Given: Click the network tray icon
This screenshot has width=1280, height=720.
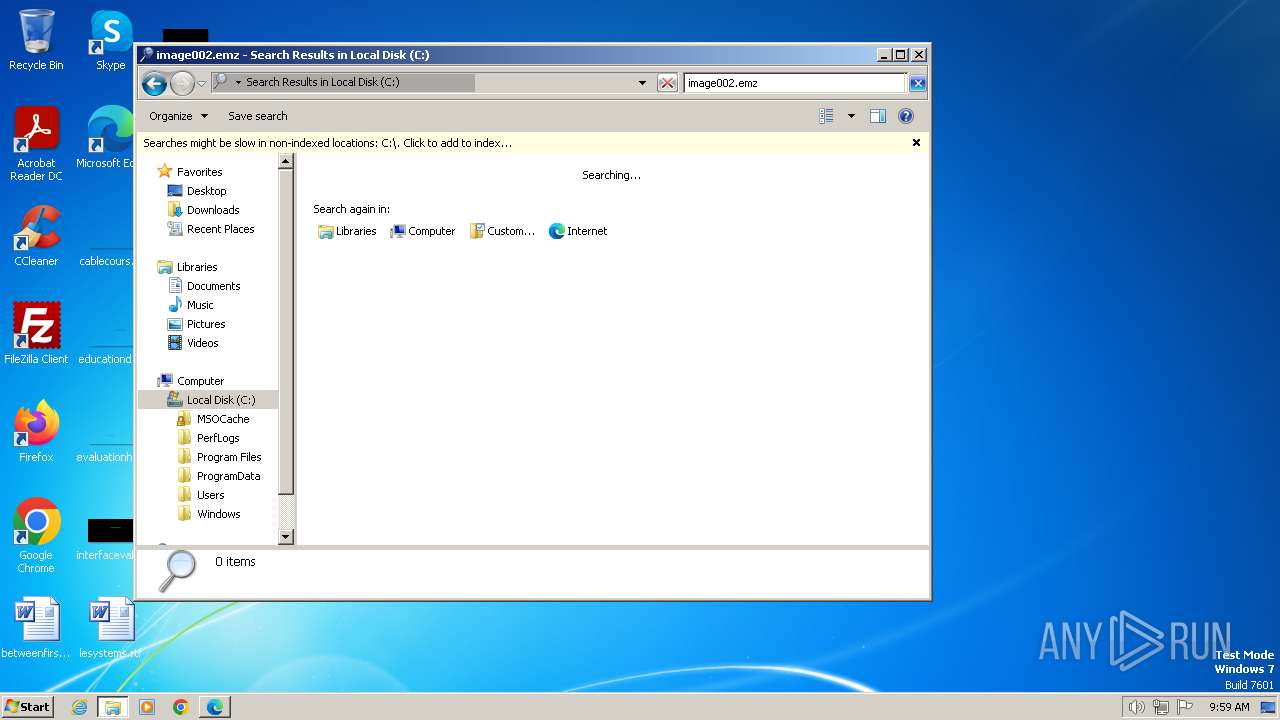Looking at the screenshot, I should tap(1161, 707).
